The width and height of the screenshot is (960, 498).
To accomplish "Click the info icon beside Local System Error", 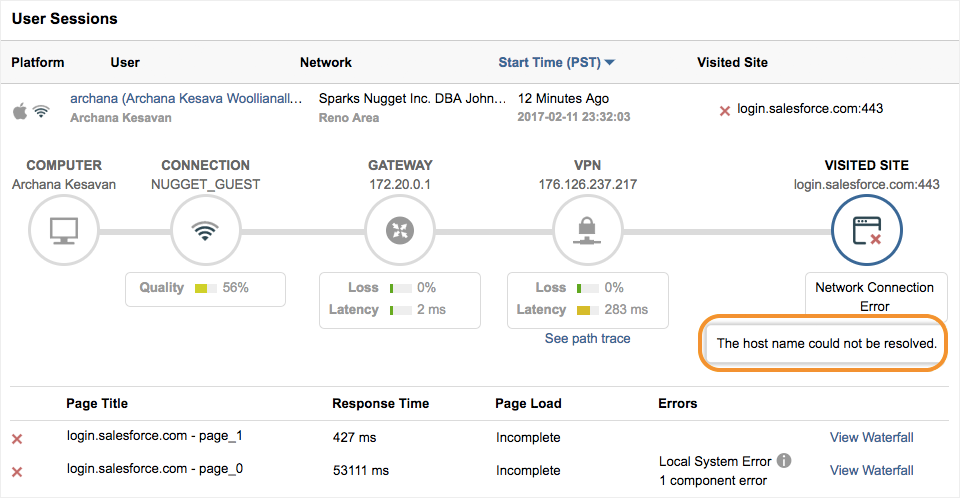I will tap(784, 461).
